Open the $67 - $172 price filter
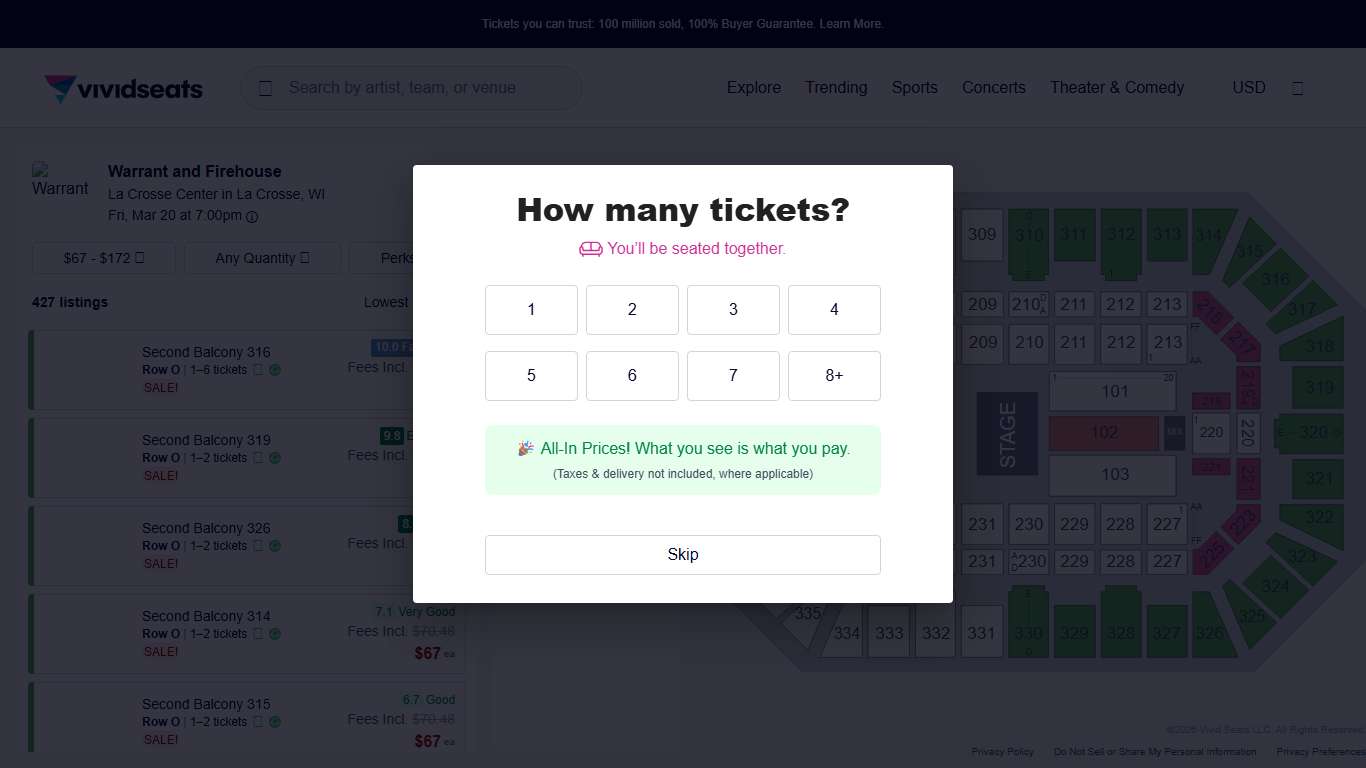Viewport: 1366px width, 768px height. [104, 258]
